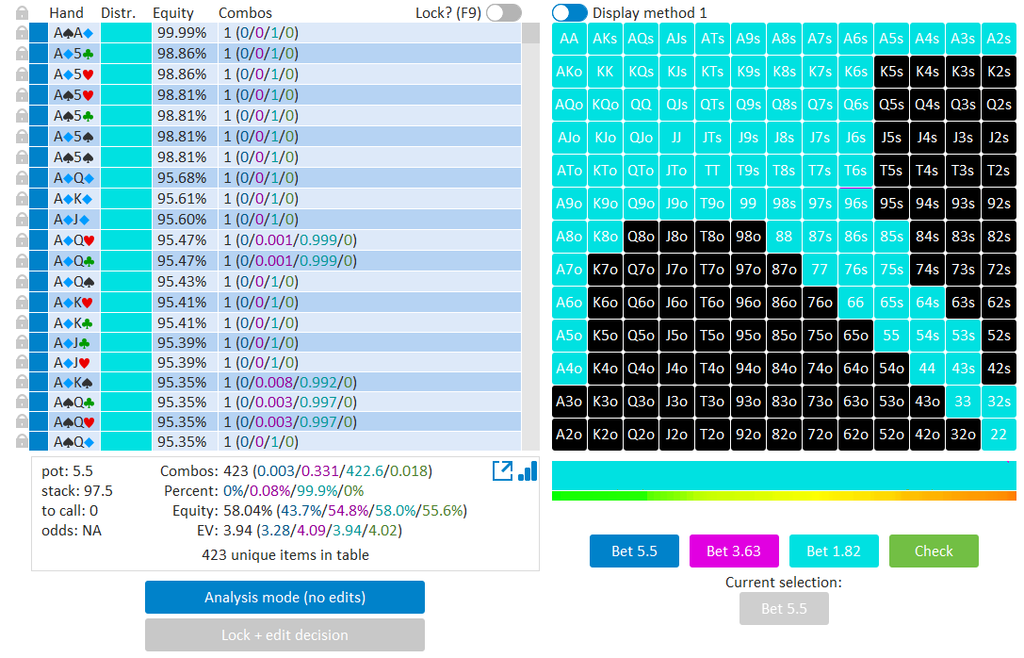Select the AKs cell in range grid
The image size is (1024, 658).
click(x=605, y=39)
